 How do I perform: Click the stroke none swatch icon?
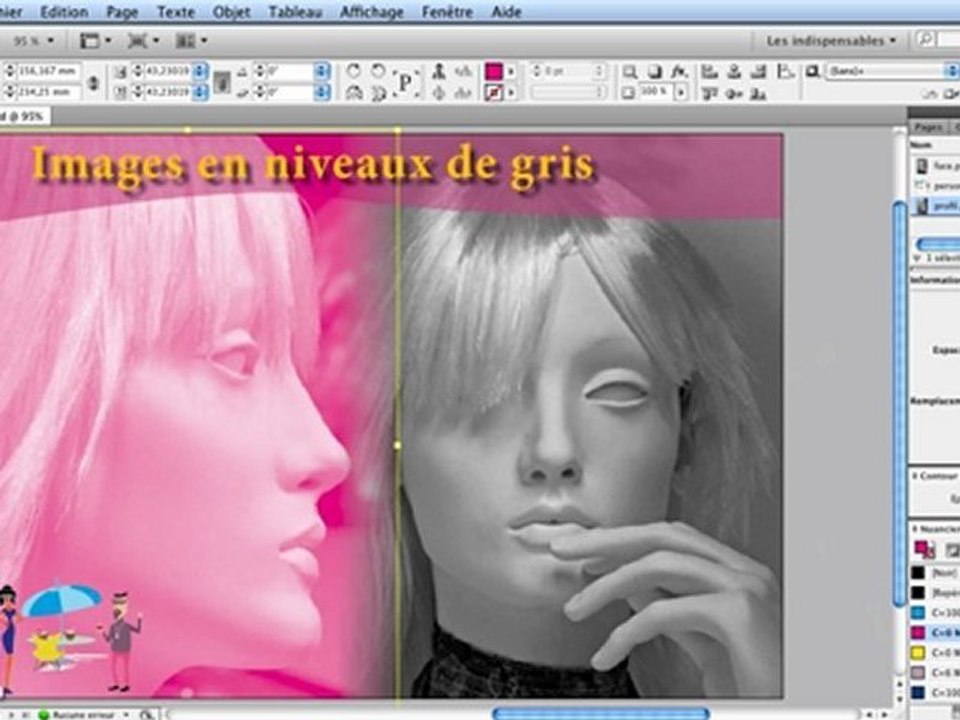[x=494, y=93]
